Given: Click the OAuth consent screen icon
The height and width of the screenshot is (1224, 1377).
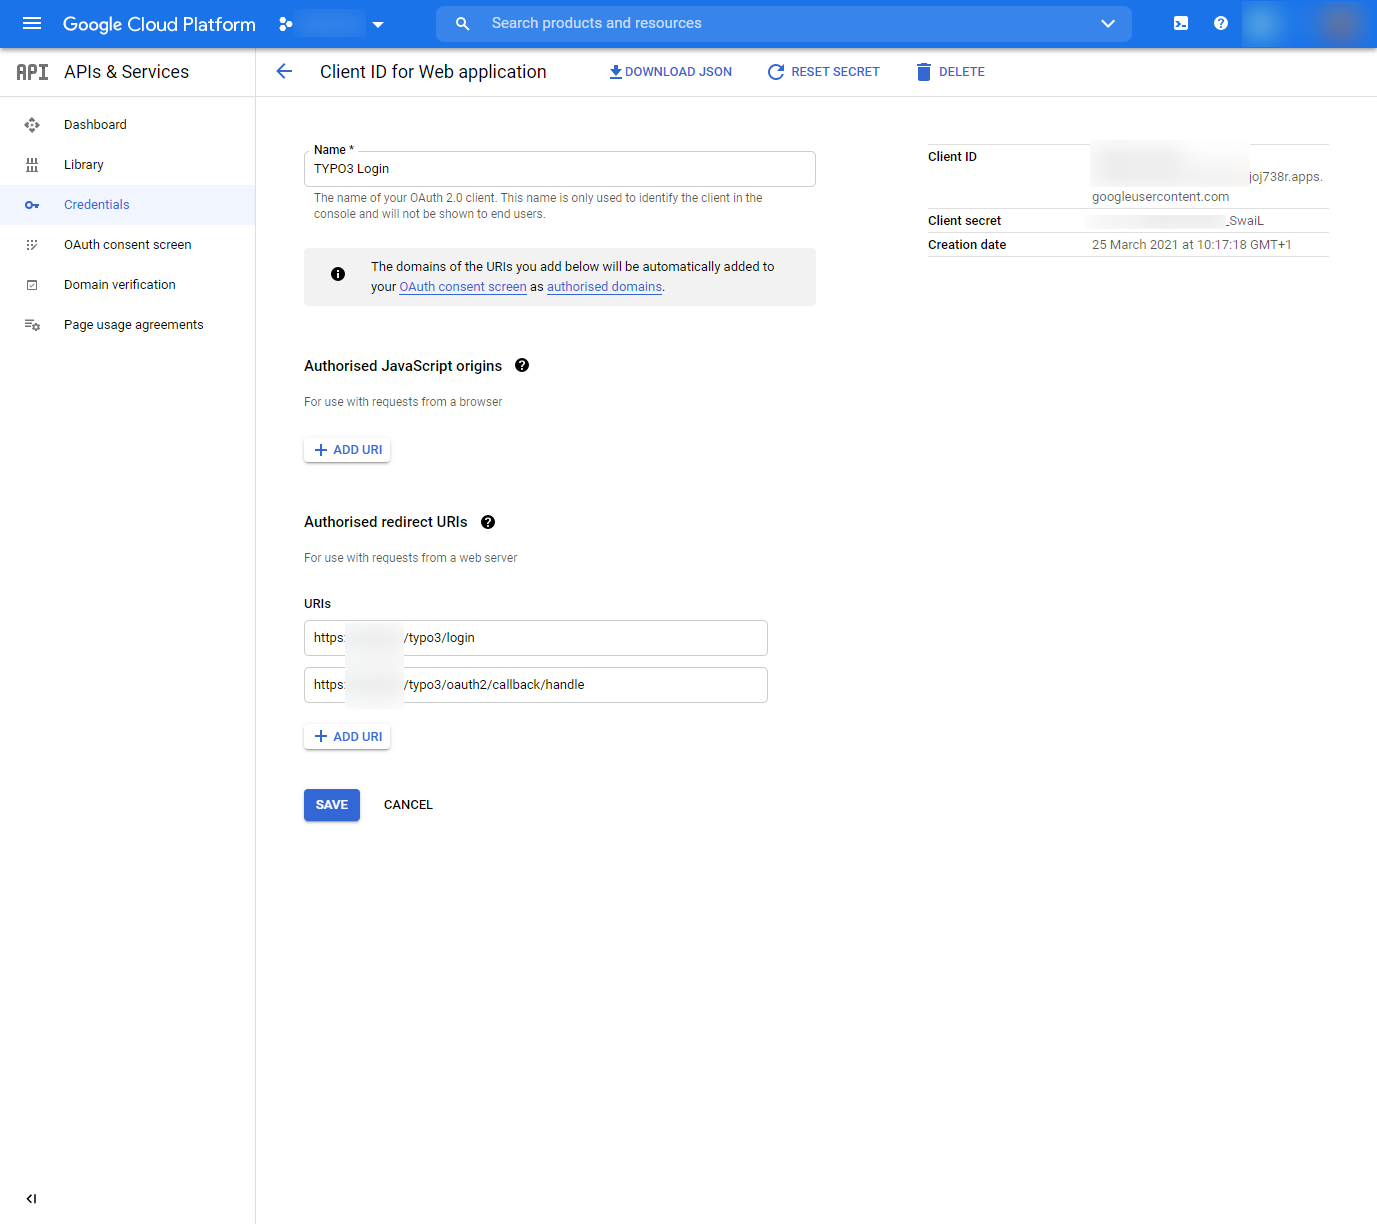Looking at the screenshot, I should click(x=32, y=245).
